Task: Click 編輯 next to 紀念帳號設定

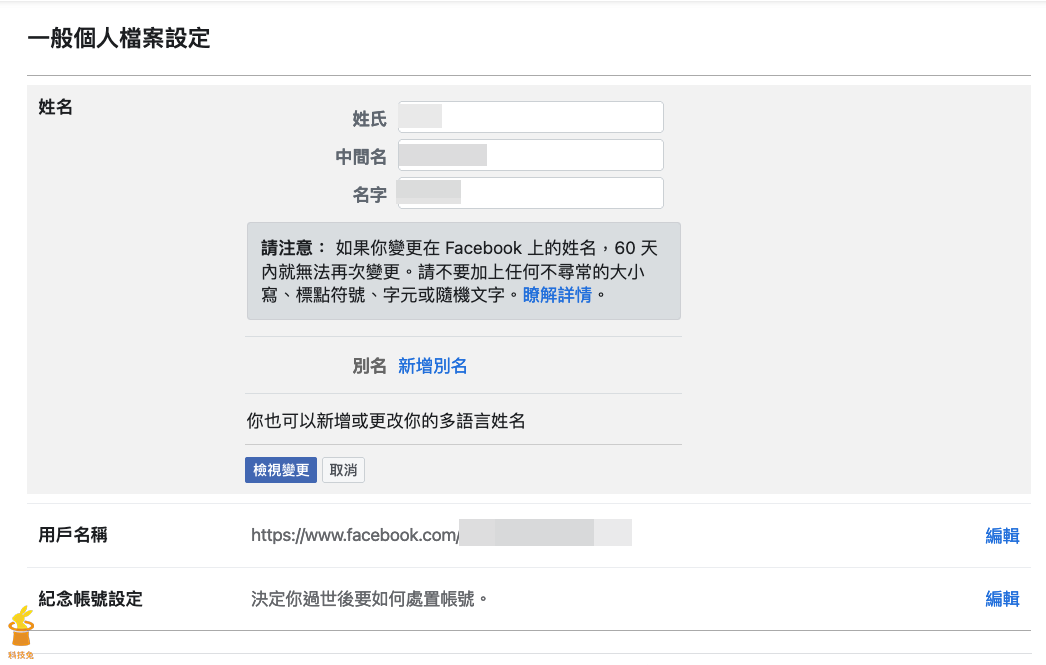Action: (x=1002, y=599)
